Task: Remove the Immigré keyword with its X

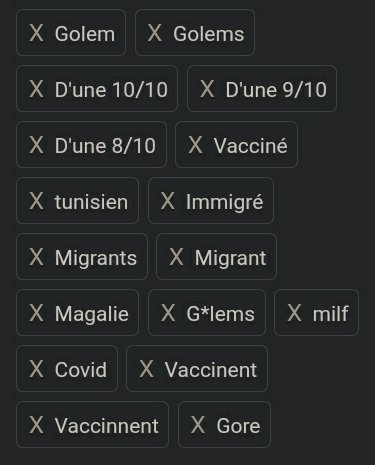Action: point(168,201)
